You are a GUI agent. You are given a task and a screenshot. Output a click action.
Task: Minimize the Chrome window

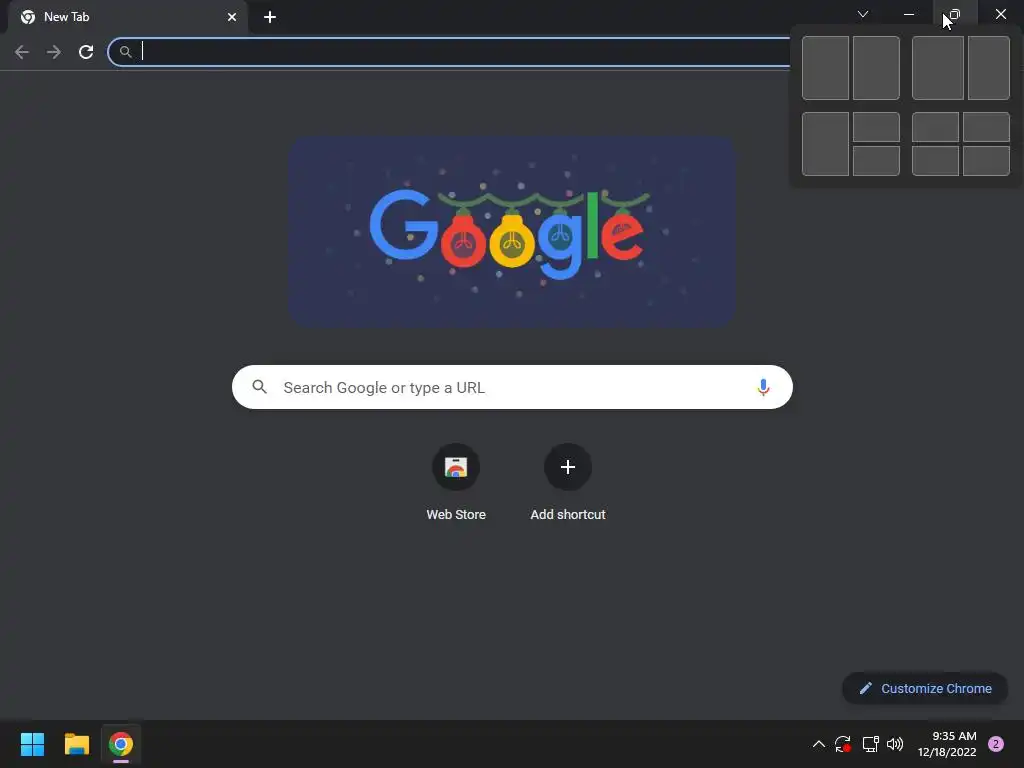pyautogui.click(x=908, y=14)
